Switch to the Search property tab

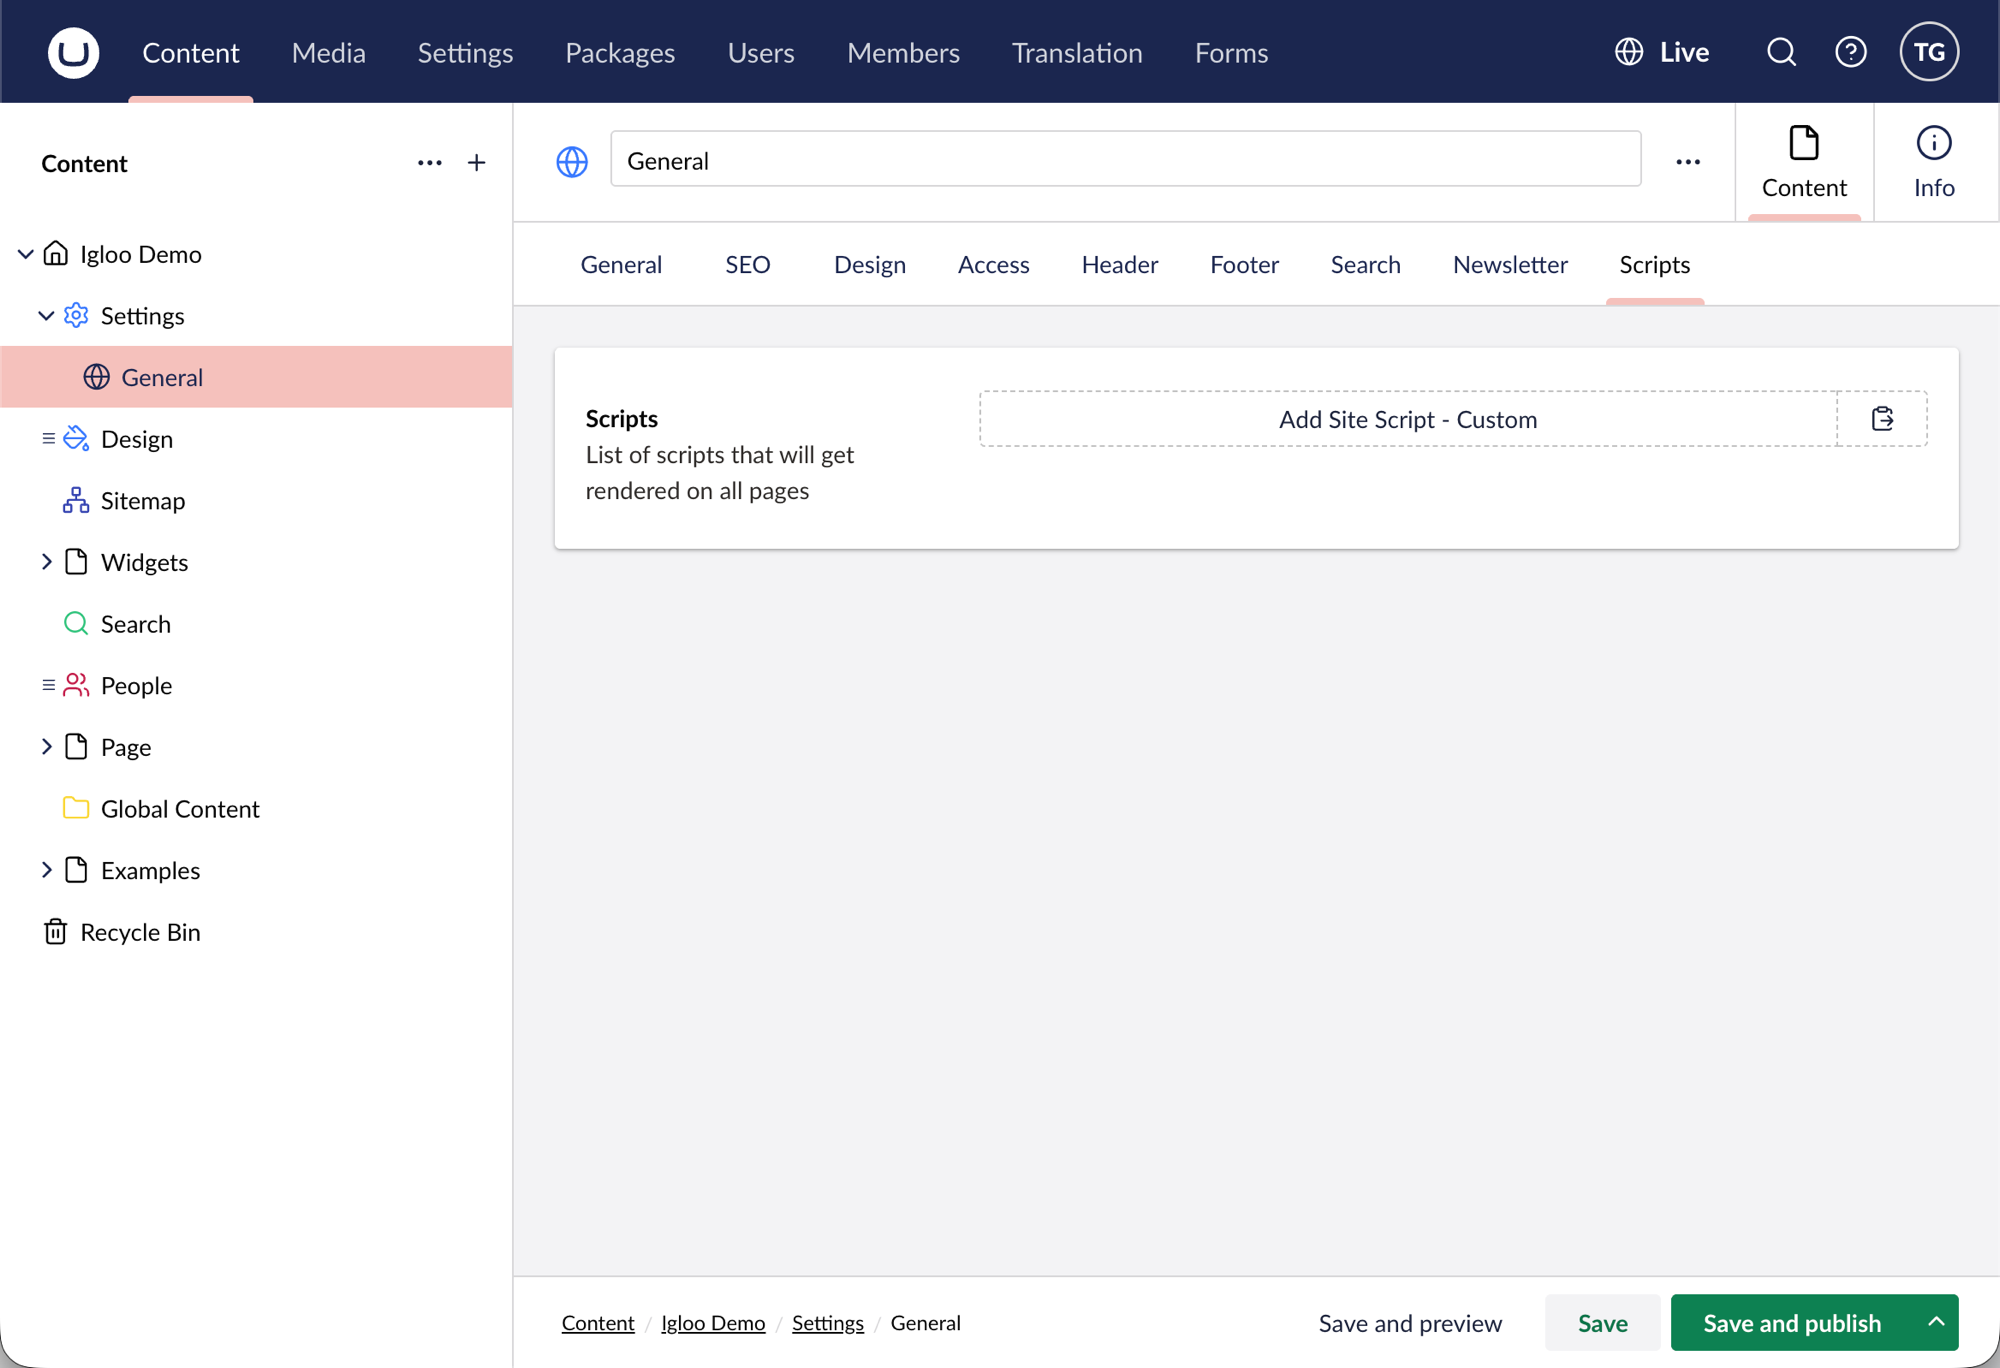pos(1365,264)
